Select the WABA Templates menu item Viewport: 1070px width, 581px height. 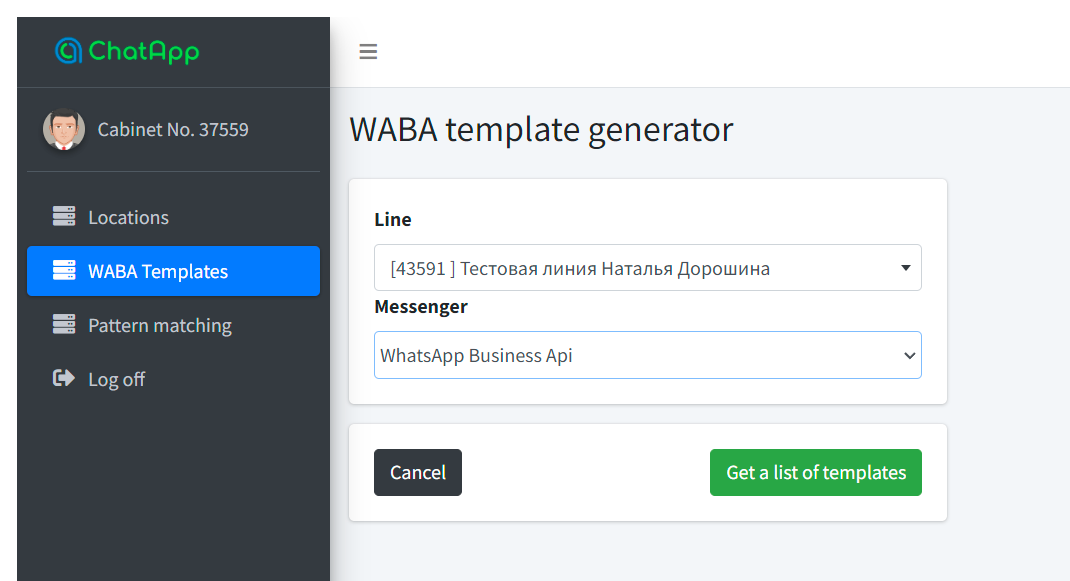point(158,271)
